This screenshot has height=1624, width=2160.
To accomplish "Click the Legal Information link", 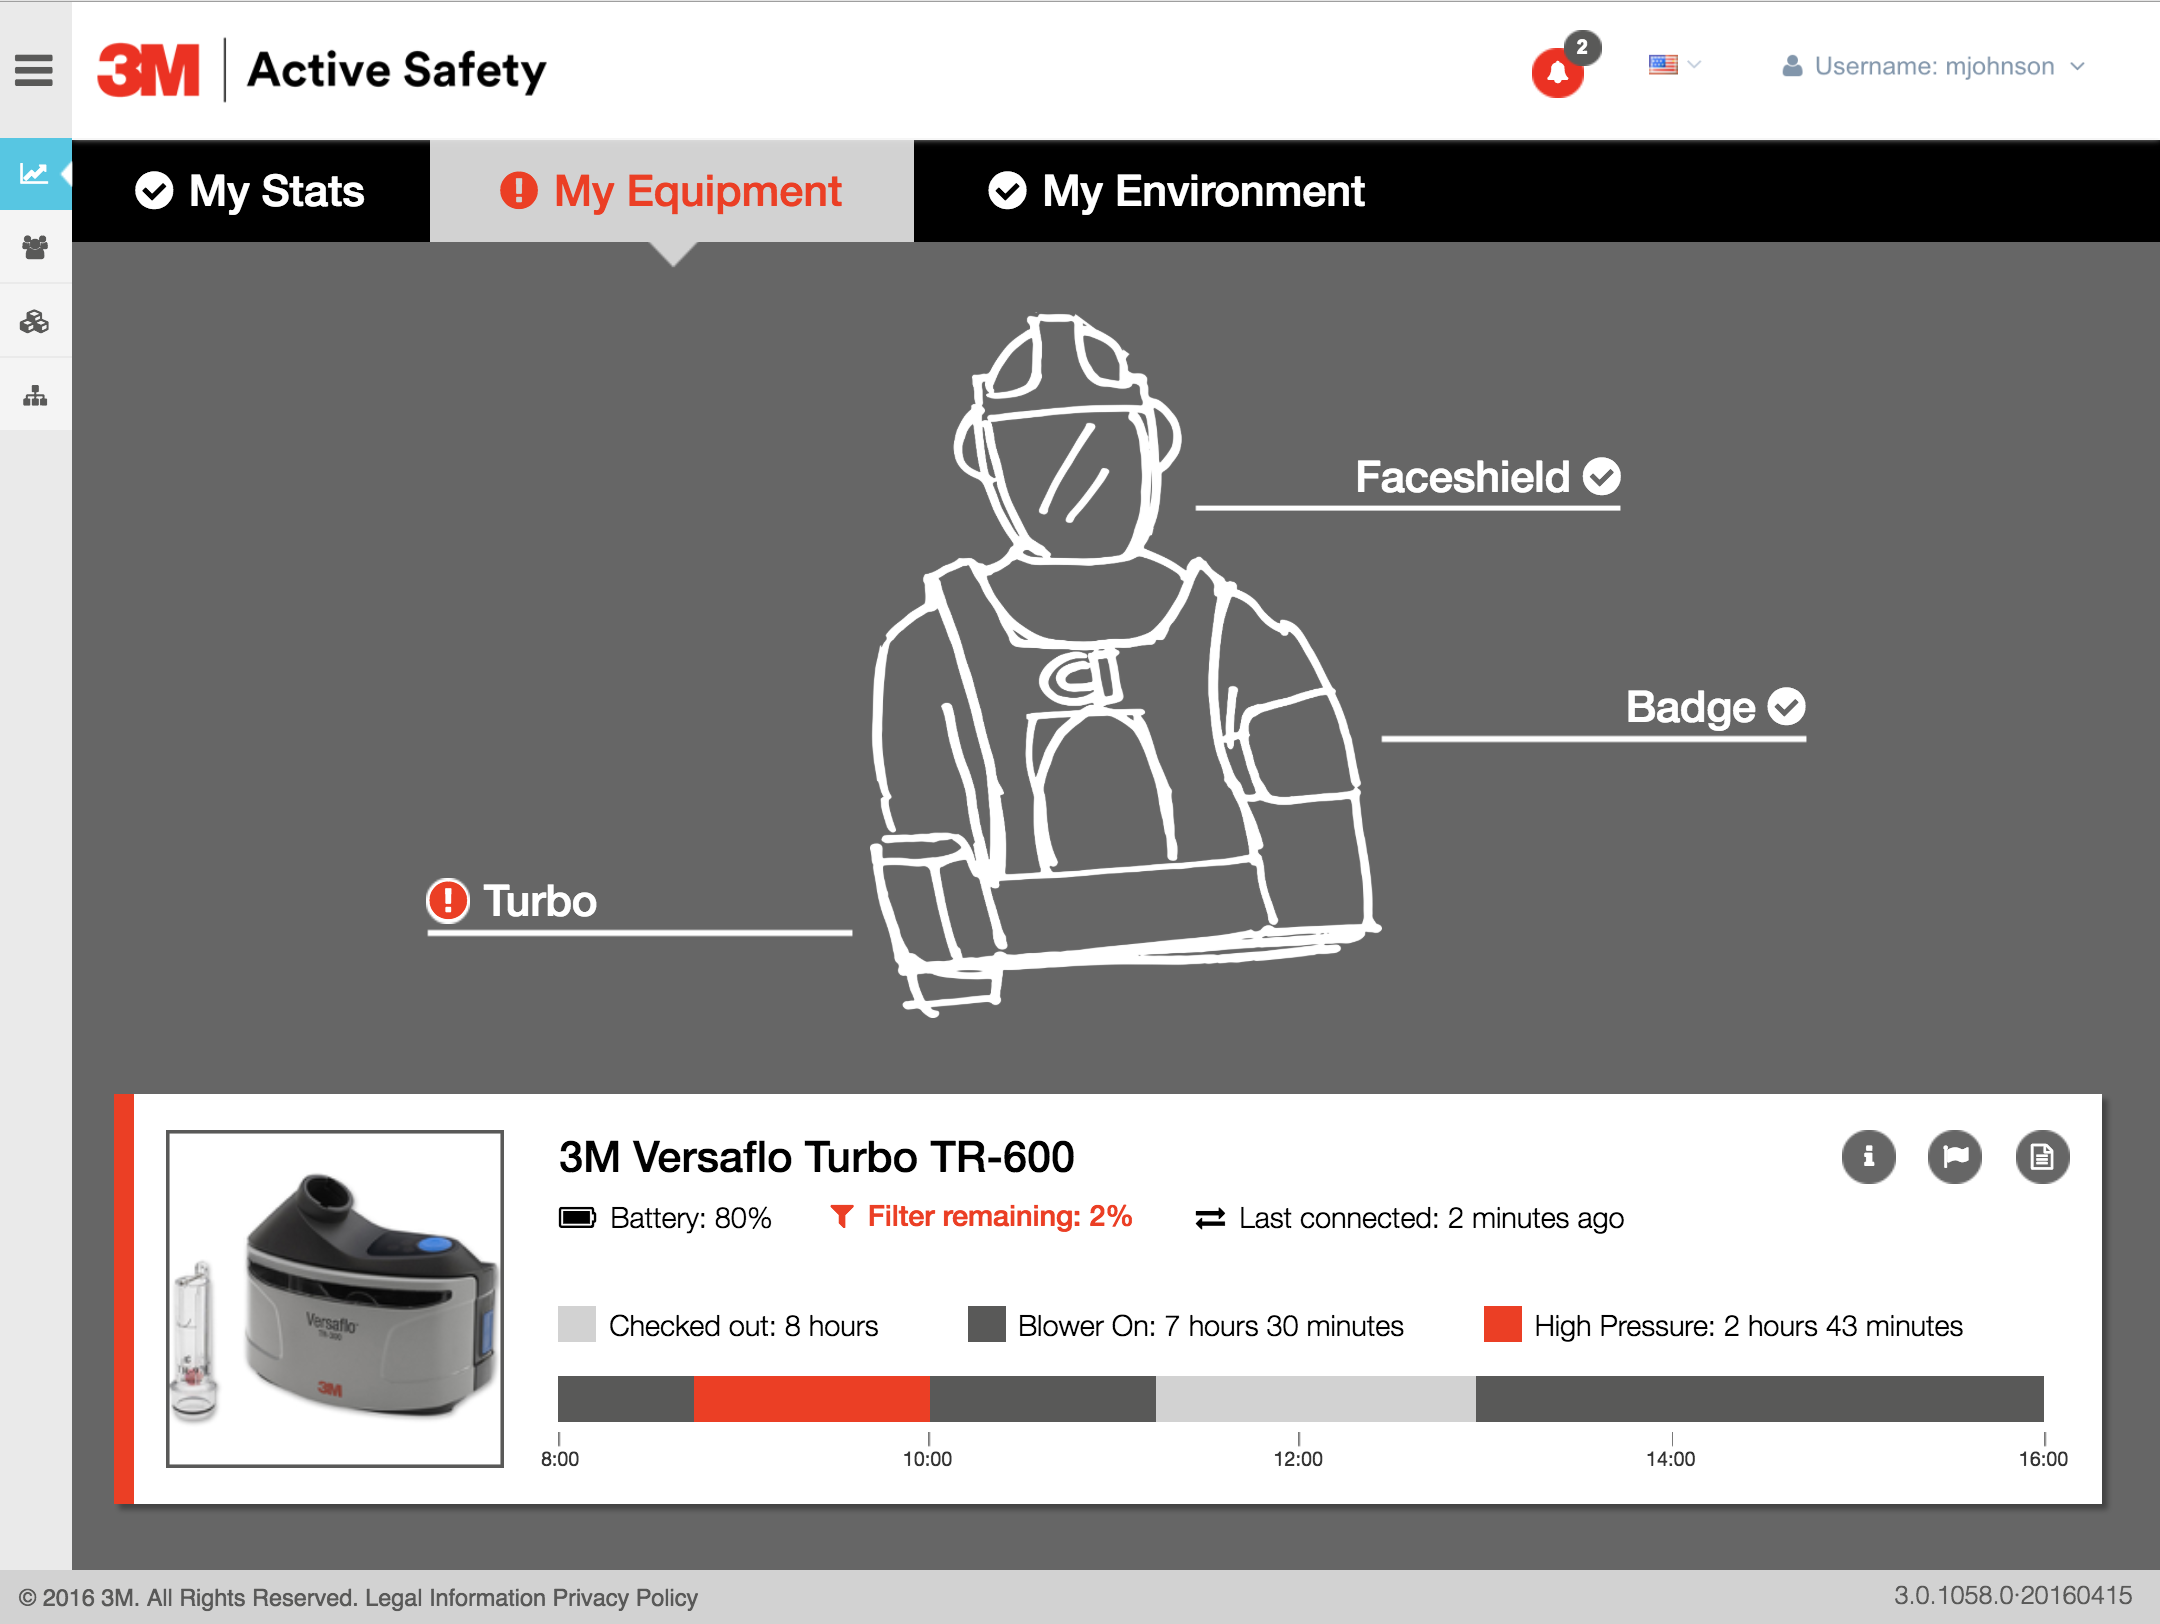I will pos(455,1598).
